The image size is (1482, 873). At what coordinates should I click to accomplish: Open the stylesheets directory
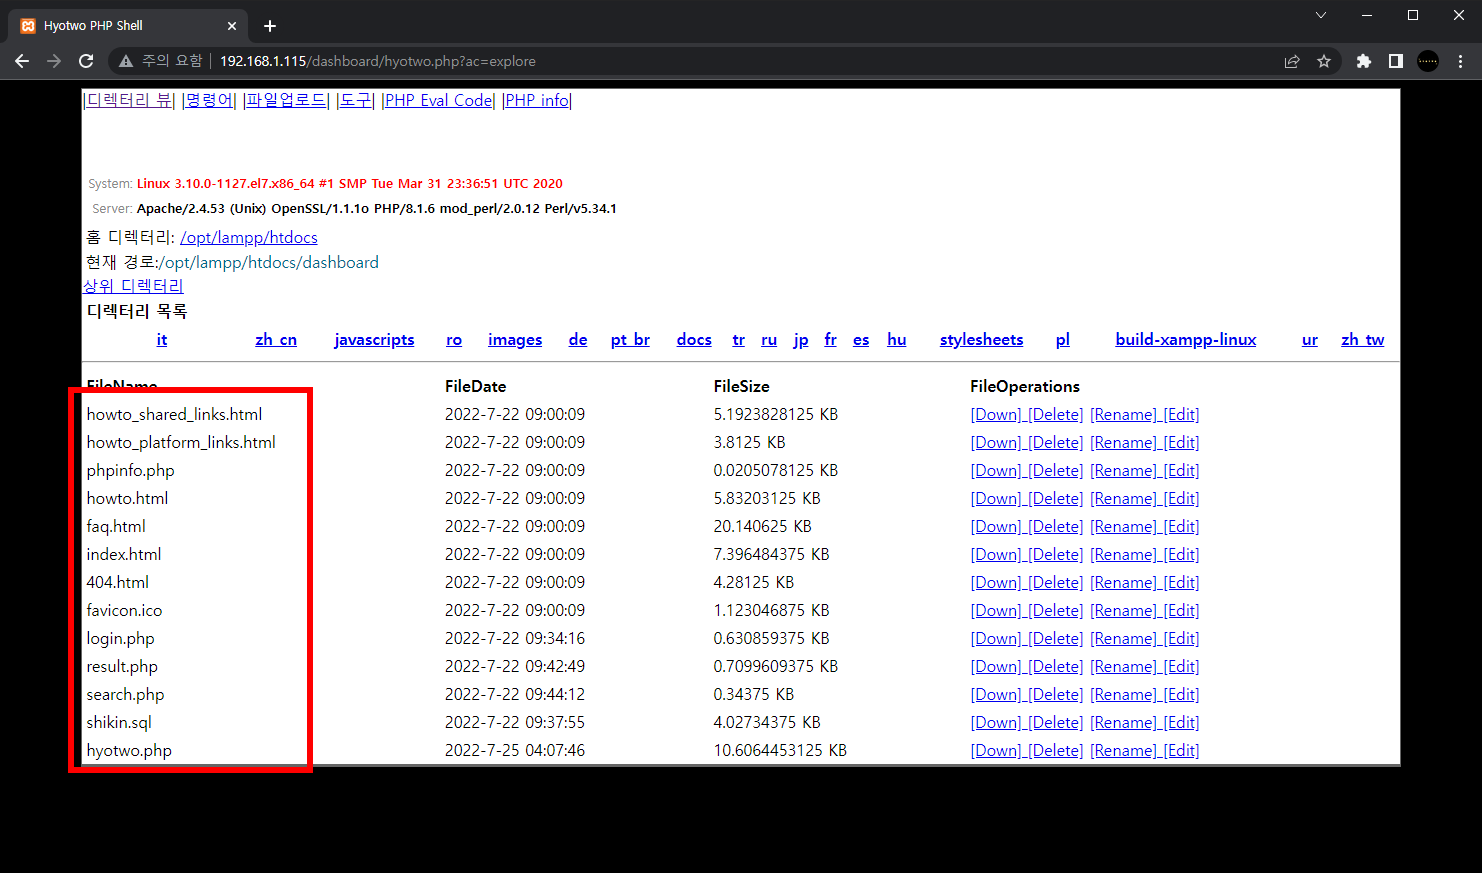click(x=982, y=340)
